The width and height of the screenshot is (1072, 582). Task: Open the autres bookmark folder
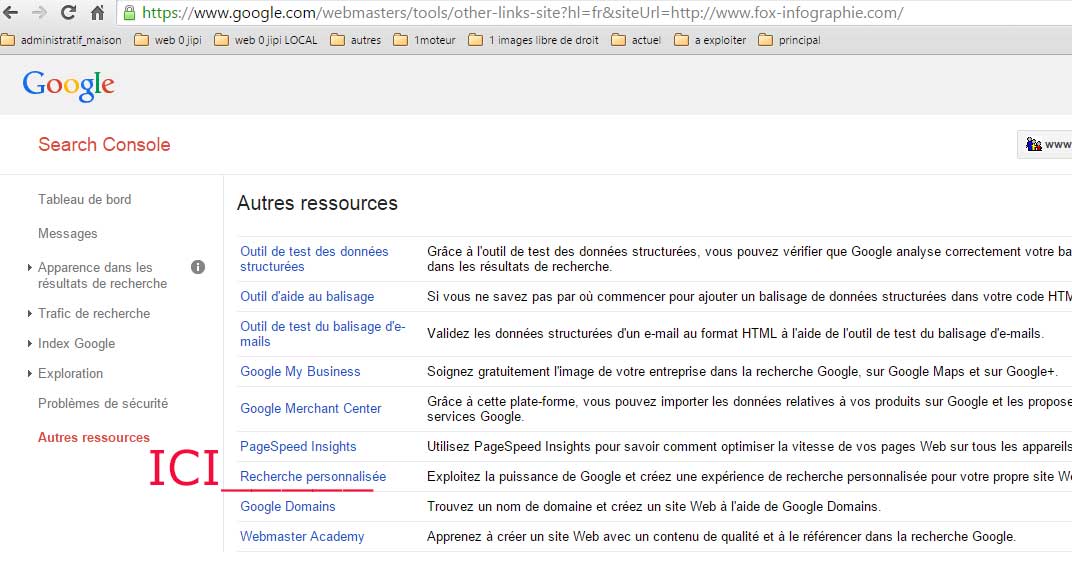[x=356, y=40]
